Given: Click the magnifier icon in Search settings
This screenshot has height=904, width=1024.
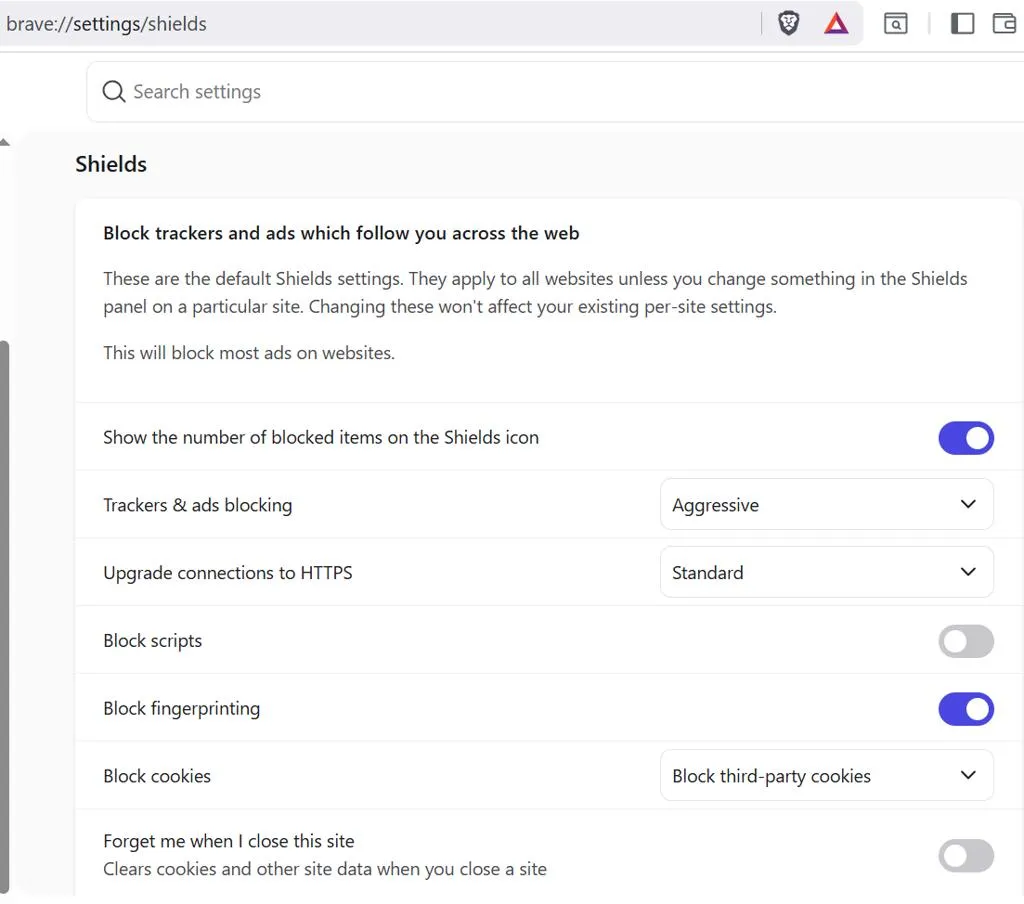Looking at the screenshot, I should pos(114,91).
